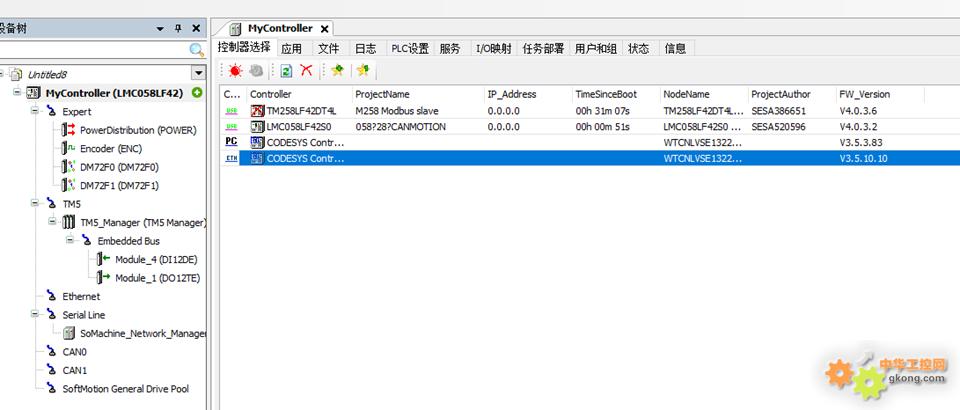The height and width of the screenshot is (410, 960).
Task: Switch to the 应用 tab
Action: (291, 49)
